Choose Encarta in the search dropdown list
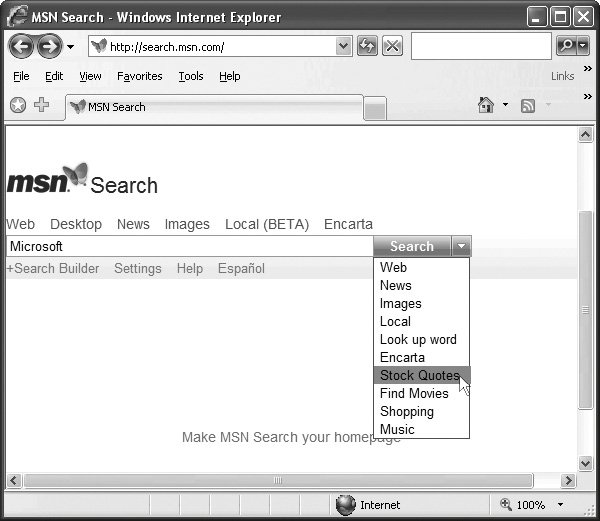 pyautogui.click(x=421, y=357)
